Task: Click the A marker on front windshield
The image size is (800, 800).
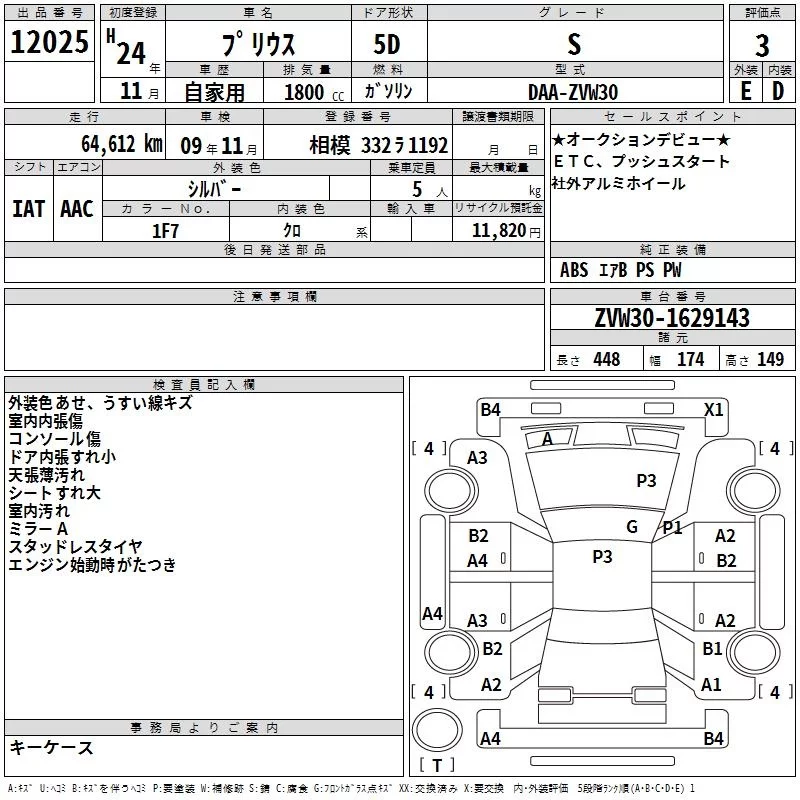Action: pos(547,439)
